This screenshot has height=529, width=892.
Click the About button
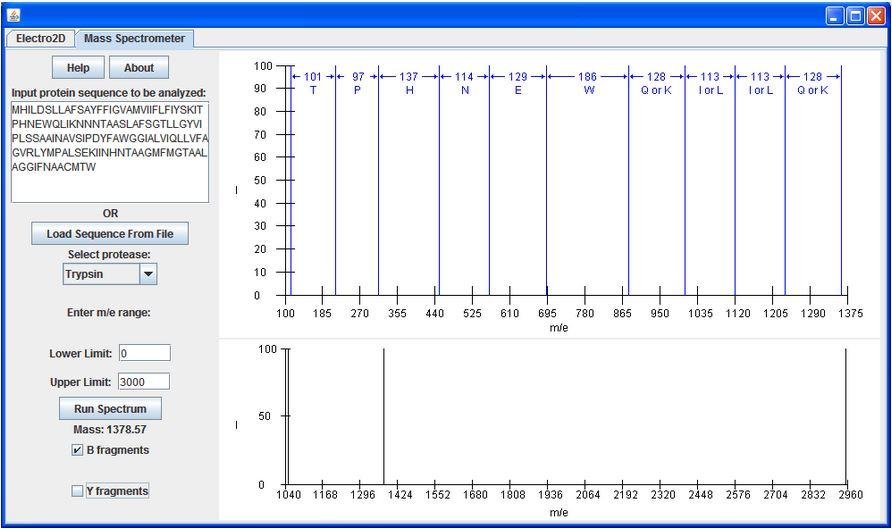click(x=139, y=68)
